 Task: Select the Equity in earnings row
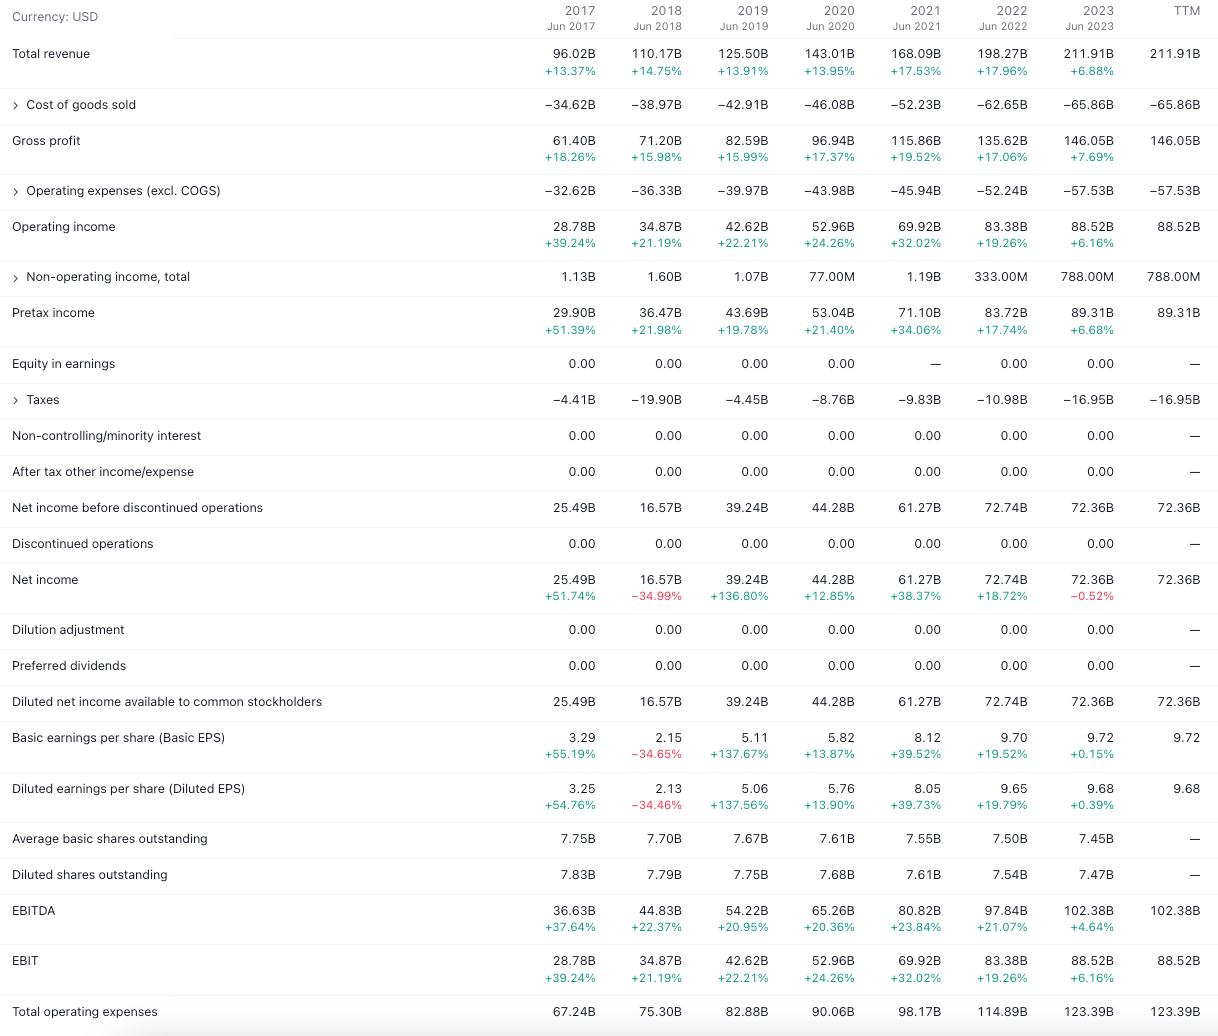[x=62, y=363]
